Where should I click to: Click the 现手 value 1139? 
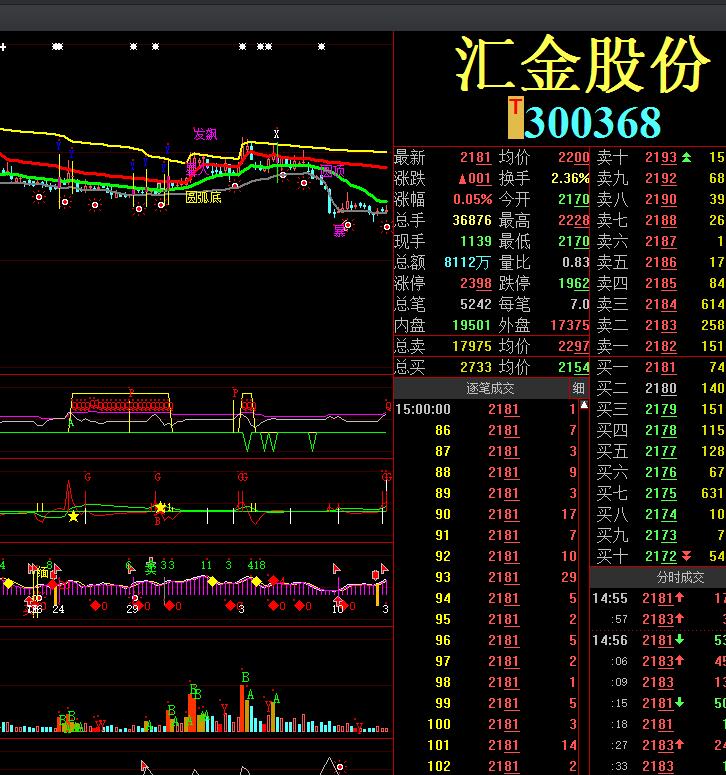476,241
